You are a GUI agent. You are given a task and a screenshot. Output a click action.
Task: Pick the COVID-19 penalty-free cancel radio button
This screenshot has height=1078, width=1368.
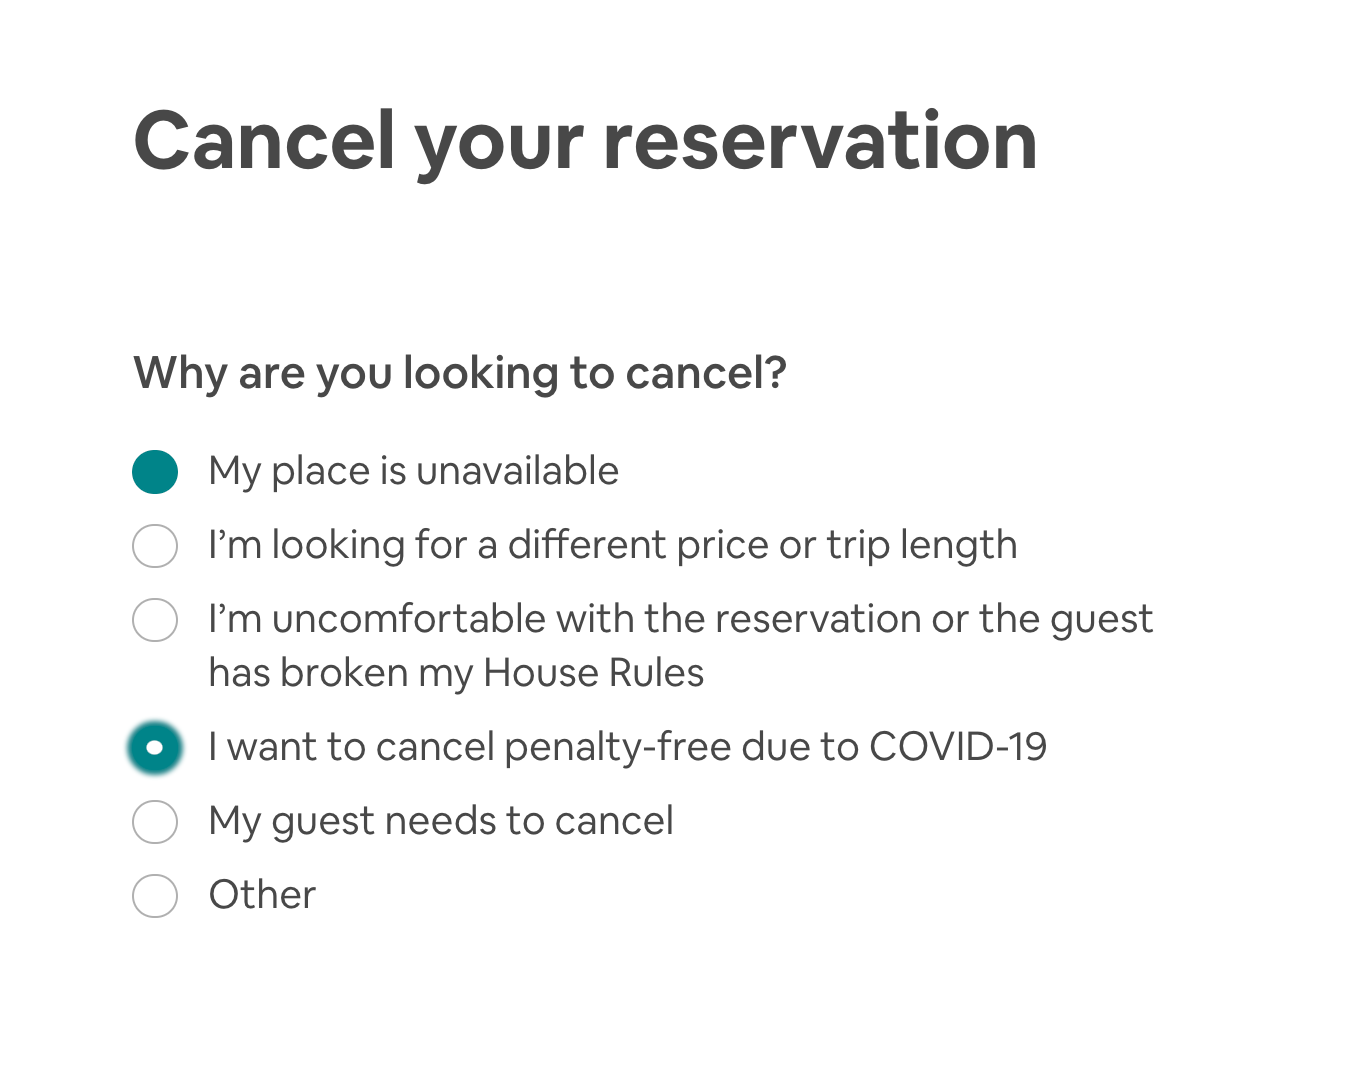pos(155,748)
